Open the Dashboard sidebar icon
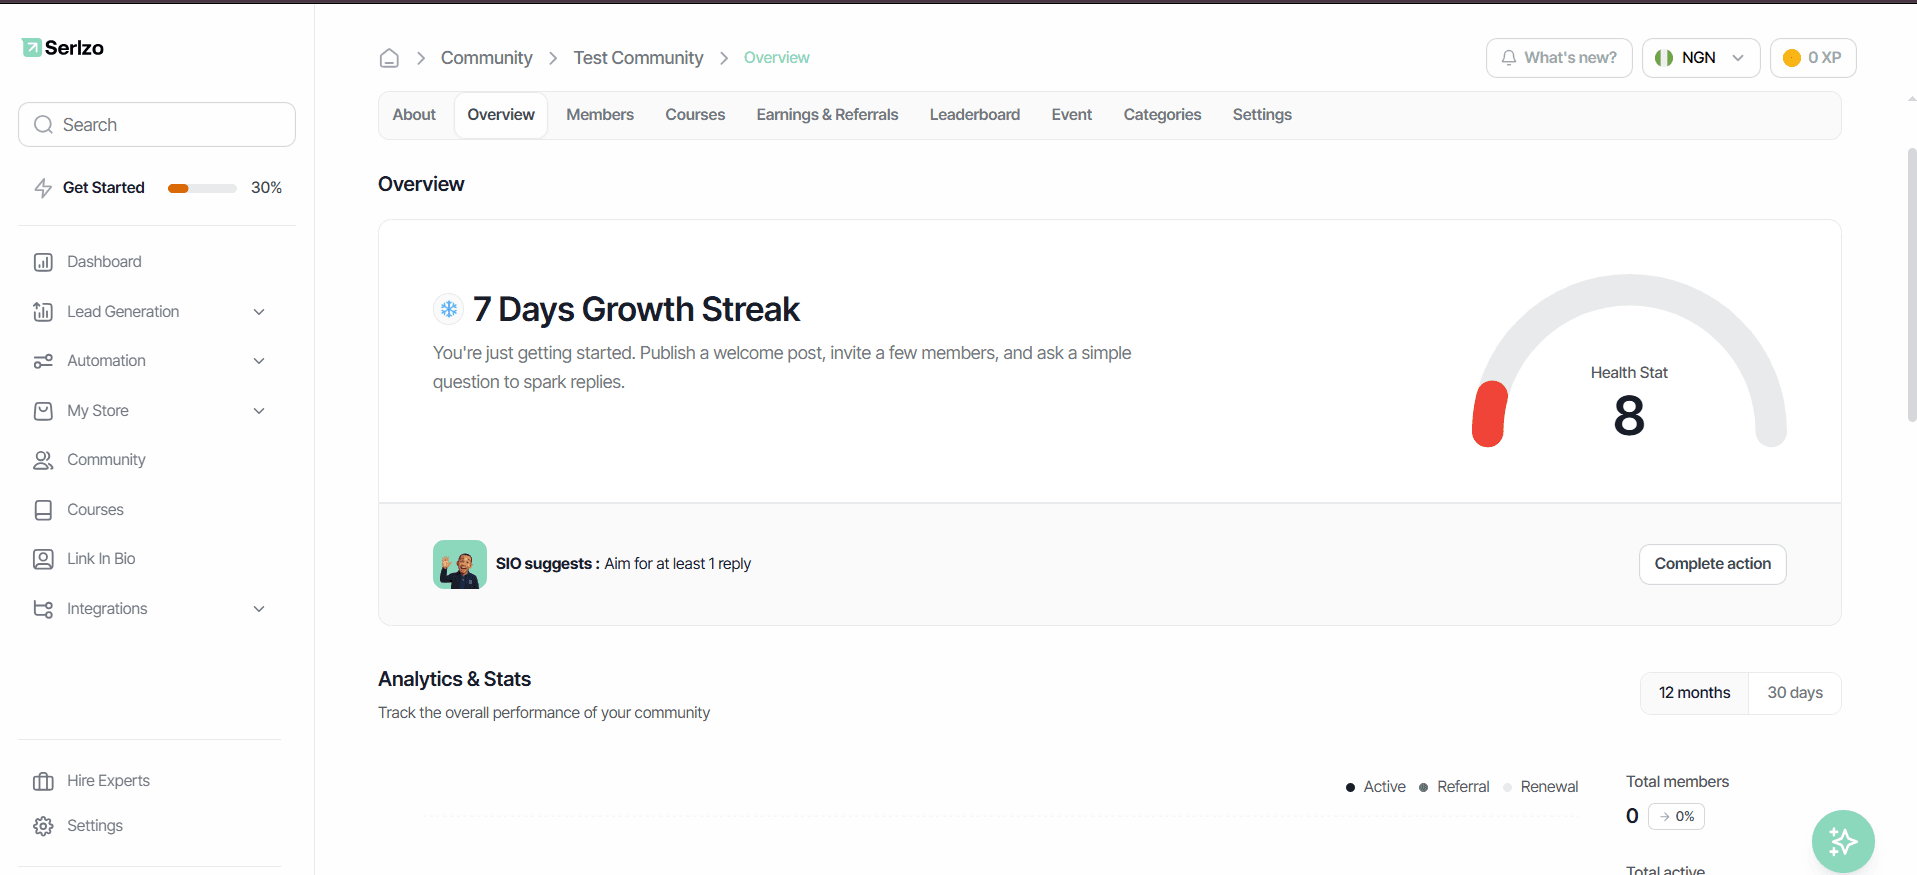Viewport: 1917px width, 875px height. 43,262
